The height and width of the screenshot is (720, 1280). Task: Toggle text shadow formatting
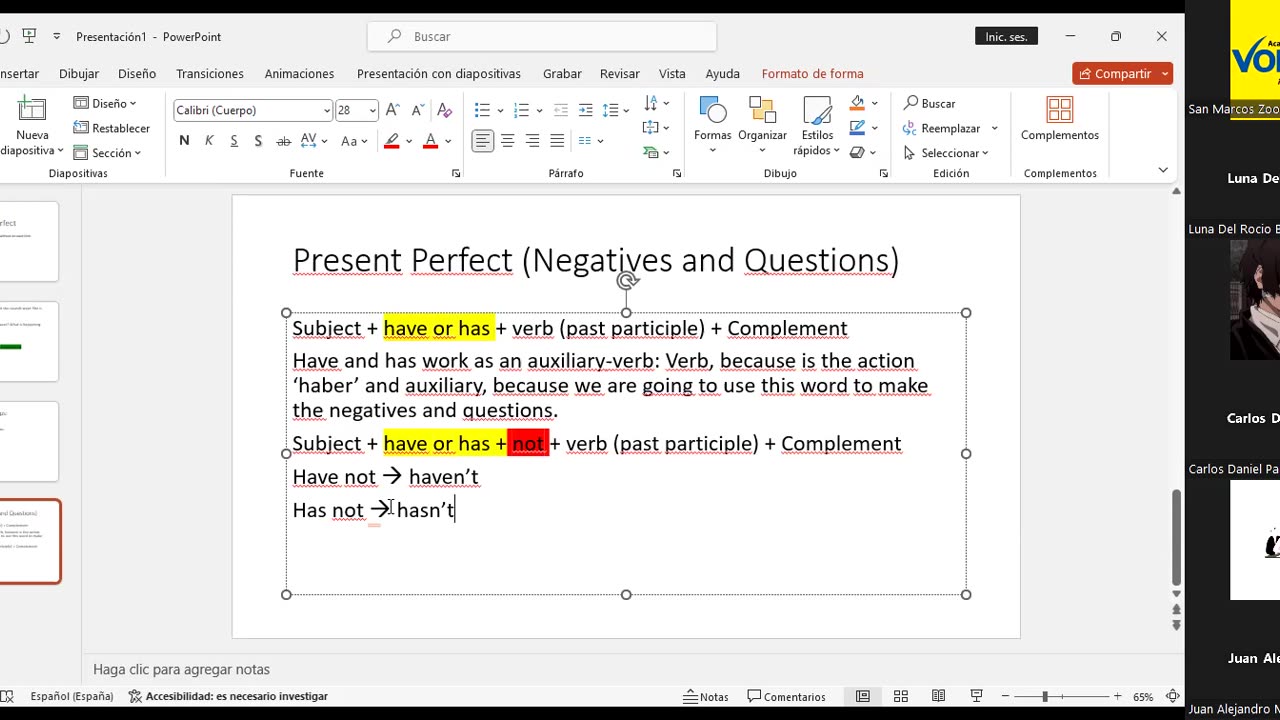click(x=259, y=141)
